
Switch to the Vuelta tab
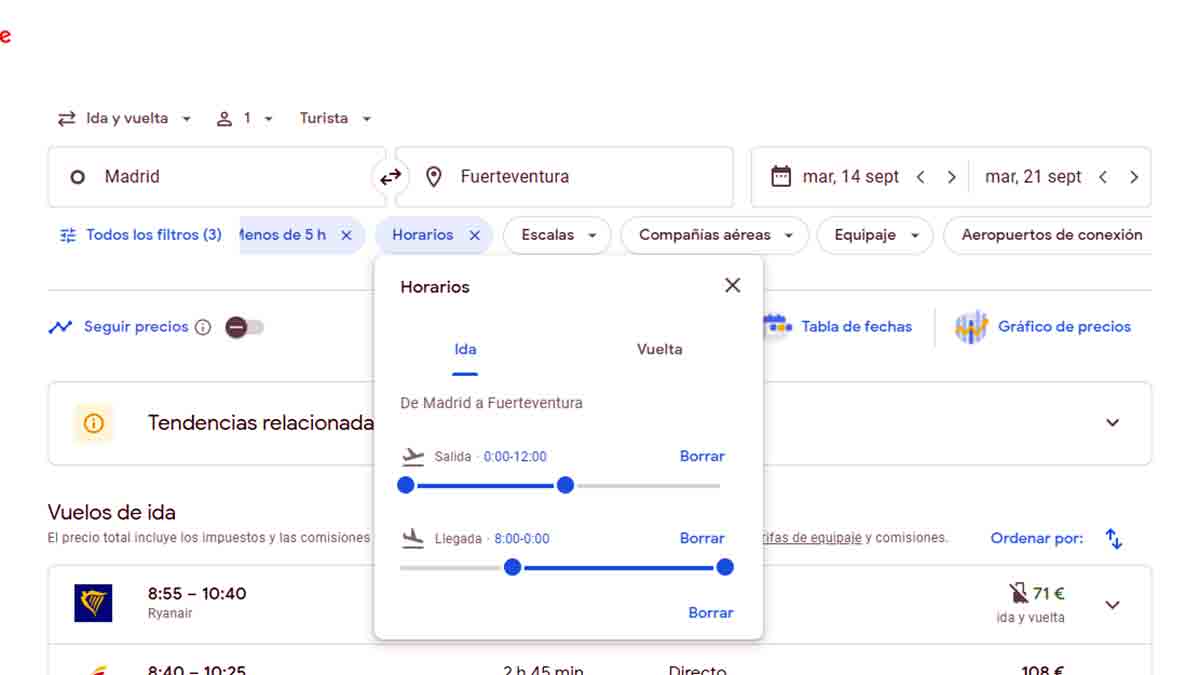[659, 350]
